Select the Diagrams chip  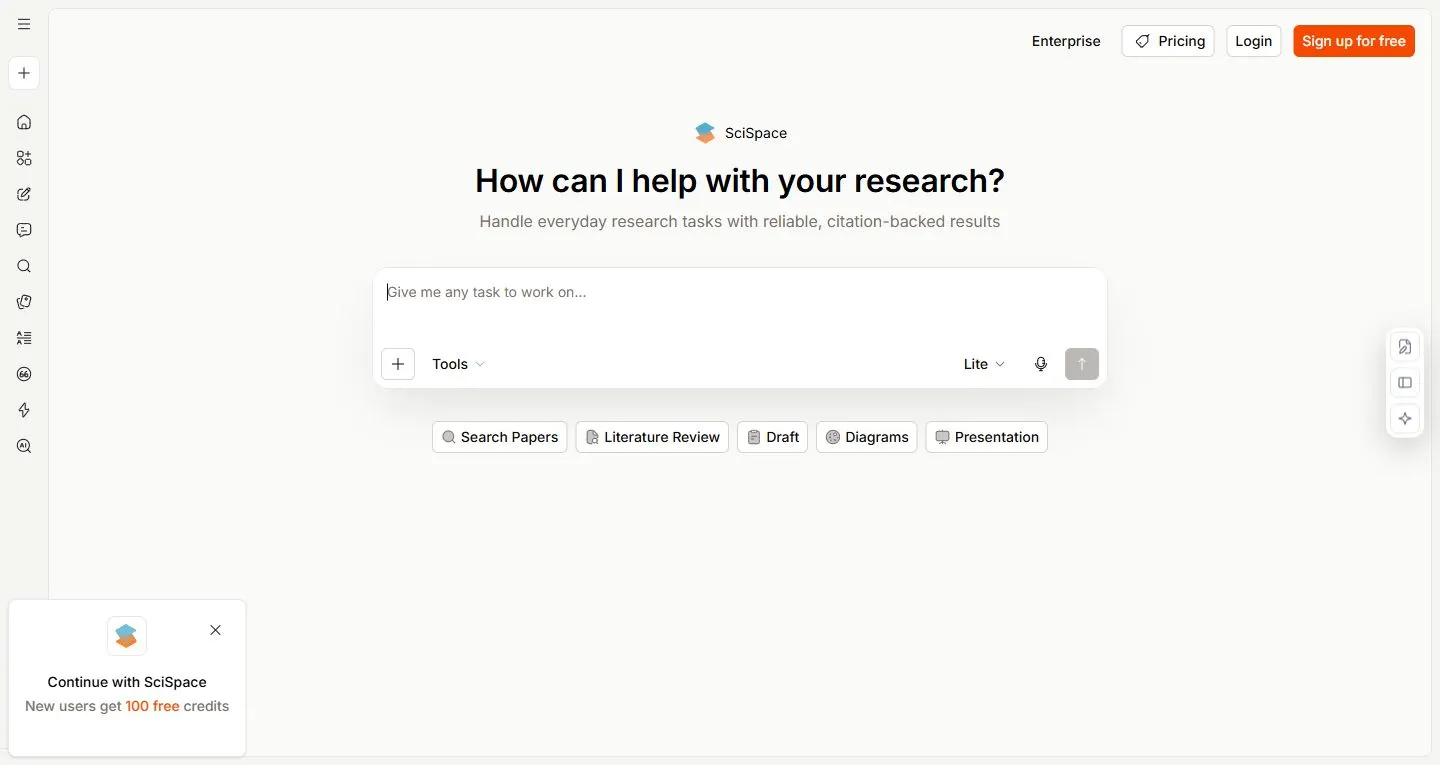coord(867,437)
